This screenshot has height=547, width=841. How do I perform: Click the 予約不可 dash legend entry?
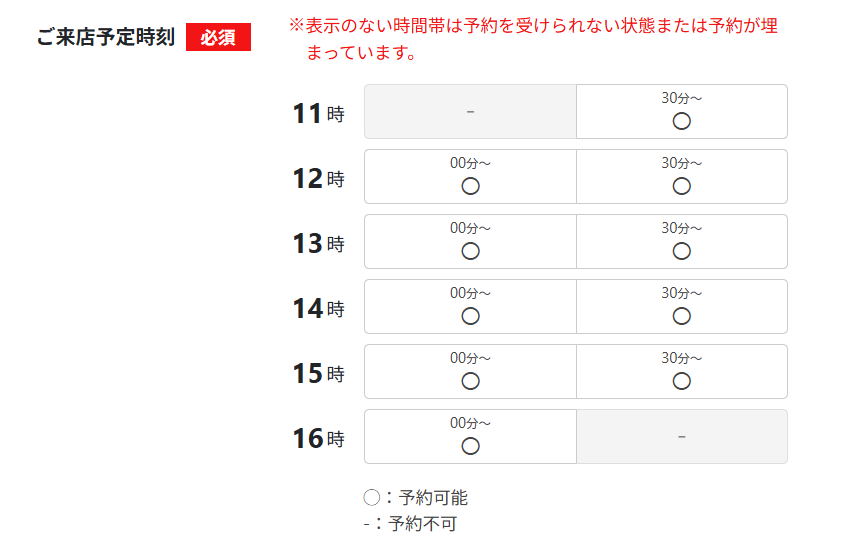[410, 523]
